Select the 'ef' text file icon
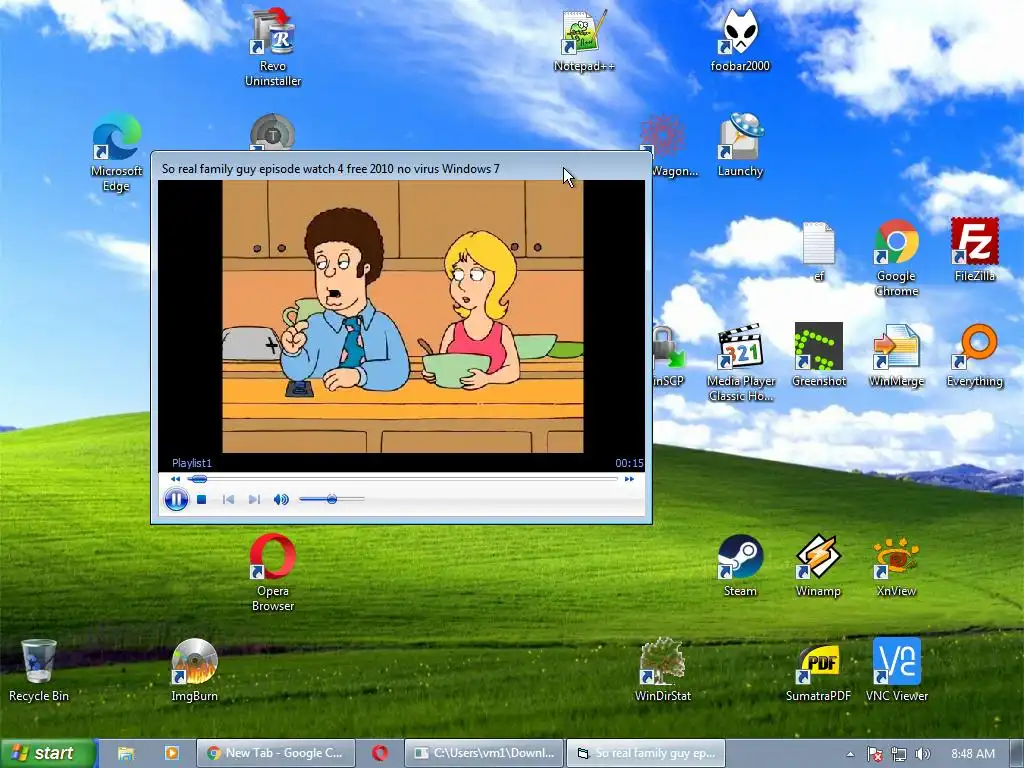The height and width of the screenshot is (768, 1024). coord(818,251)
